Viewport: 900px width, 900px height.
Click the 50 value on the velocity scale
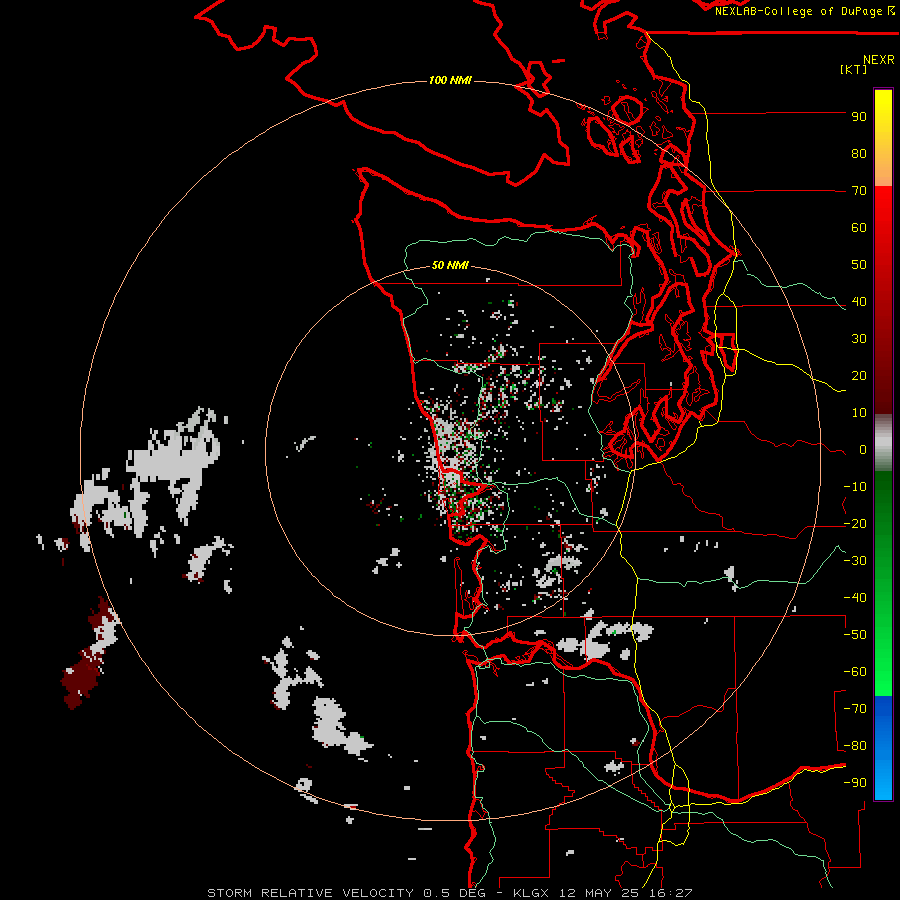pos(859,265)
